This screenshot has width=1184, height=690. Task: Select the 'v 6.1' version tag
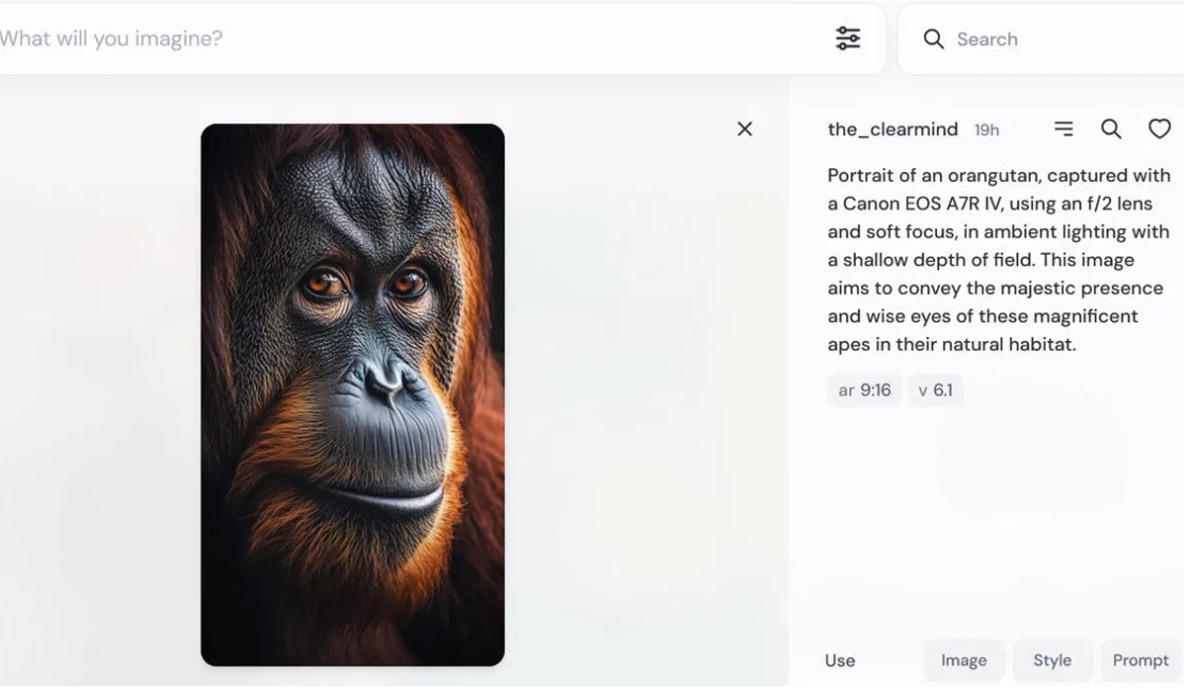pyautogui.click(x=935, y=390)
